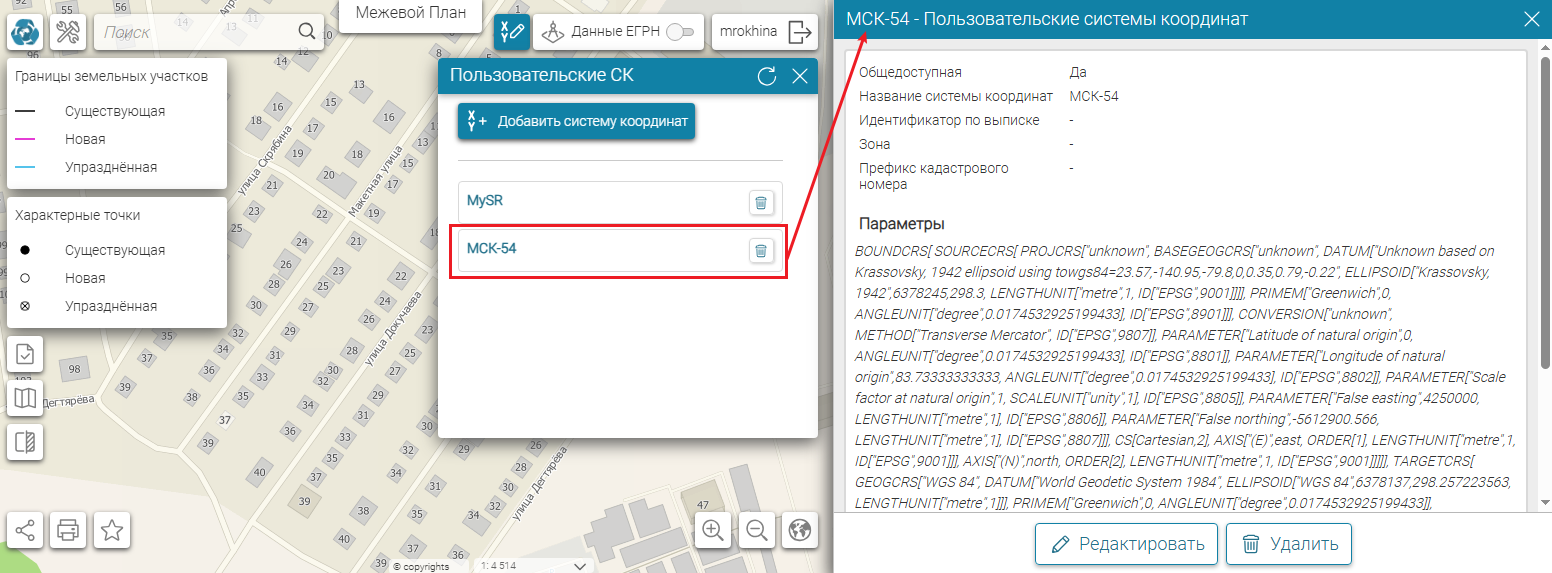Click the search magnifier icon
Screen dimensions: 1552x573
(x=307, y=32)
